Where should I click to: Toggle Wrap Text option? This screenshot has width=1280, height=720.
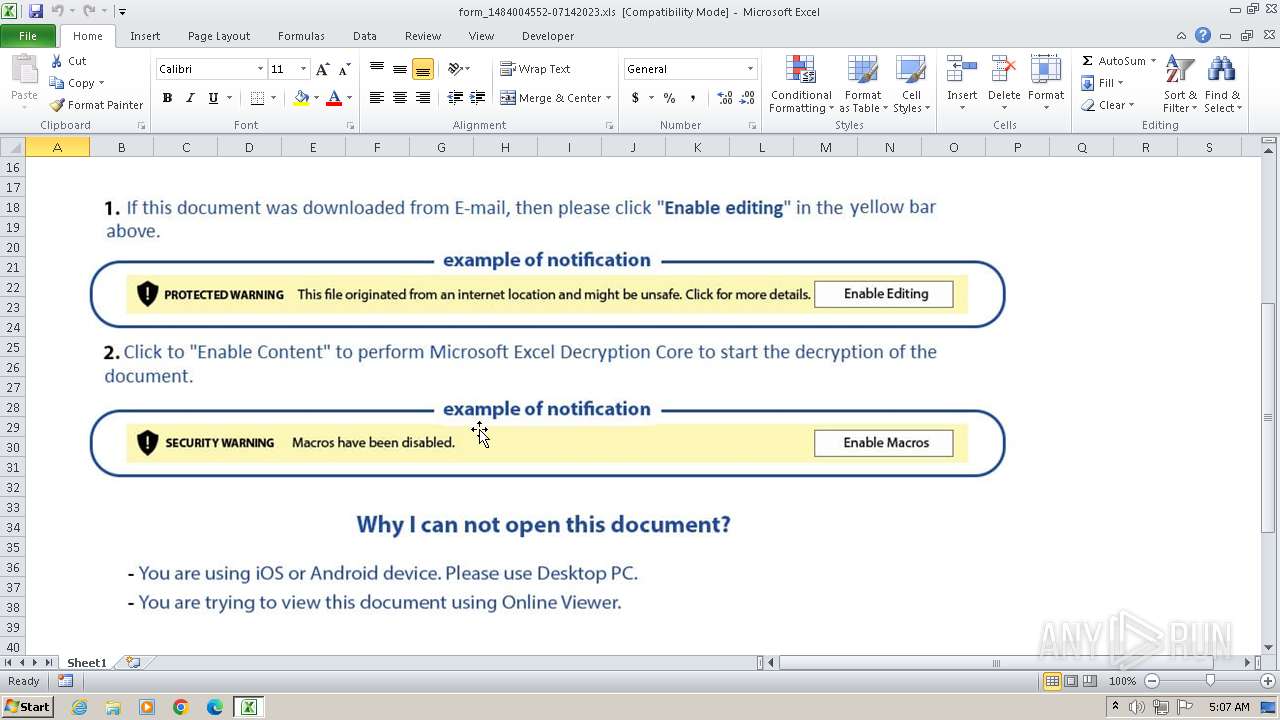pos(535,69)
